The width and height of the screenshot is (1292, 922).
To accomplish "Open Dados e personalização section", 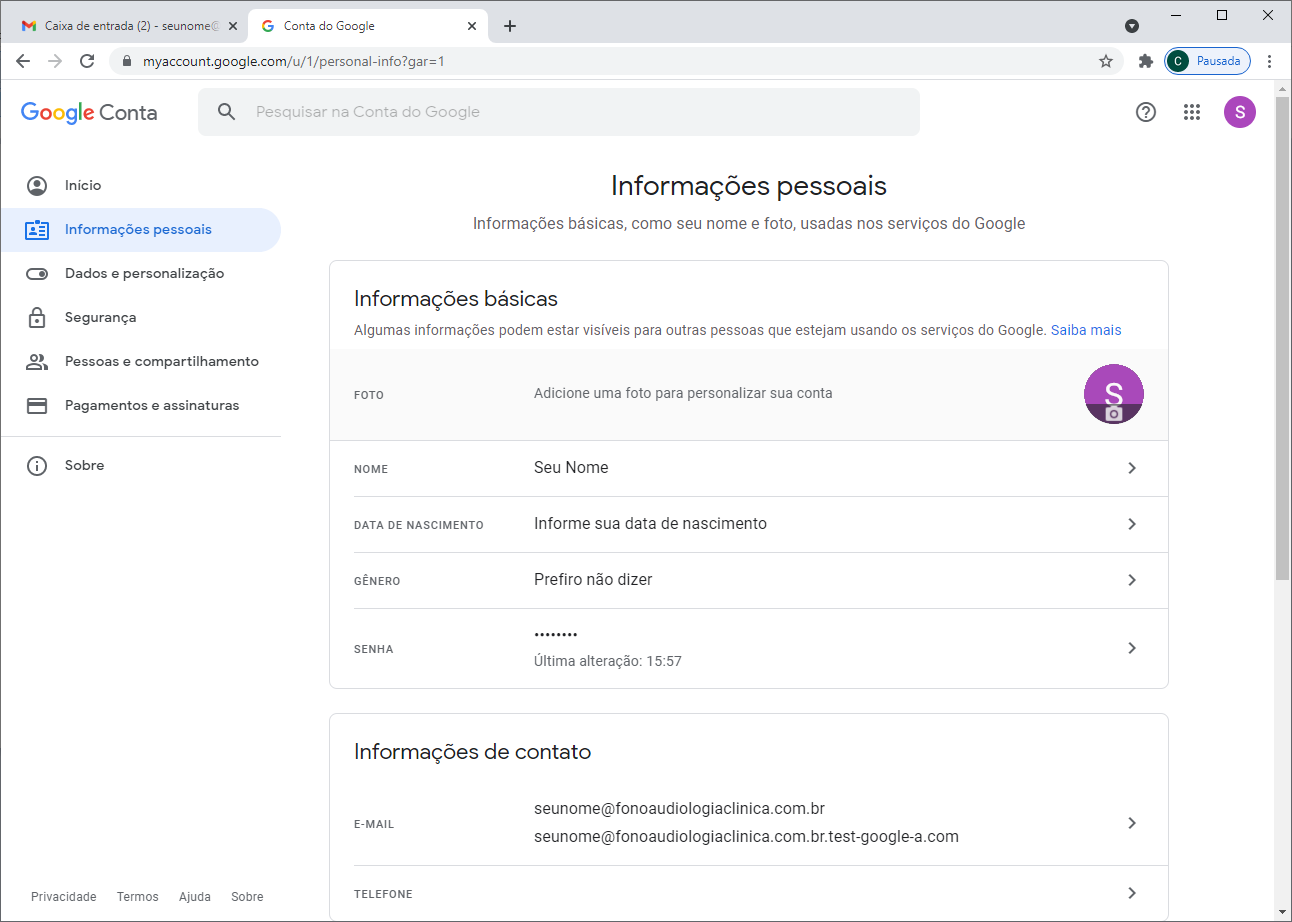I will pos(141,273).
